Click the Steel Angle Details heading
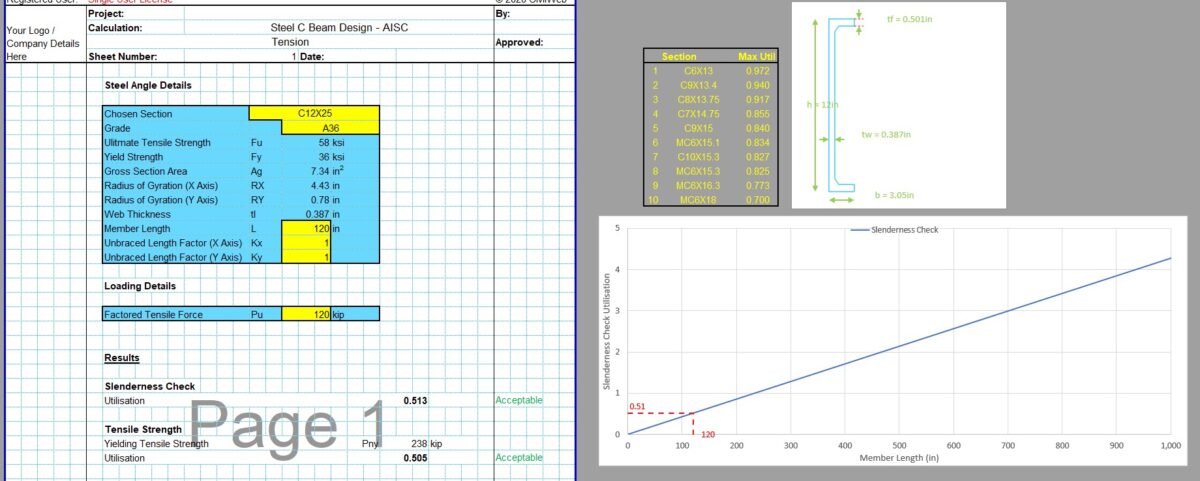Viewport: 1200px width, 481px height. coord(148,86)
